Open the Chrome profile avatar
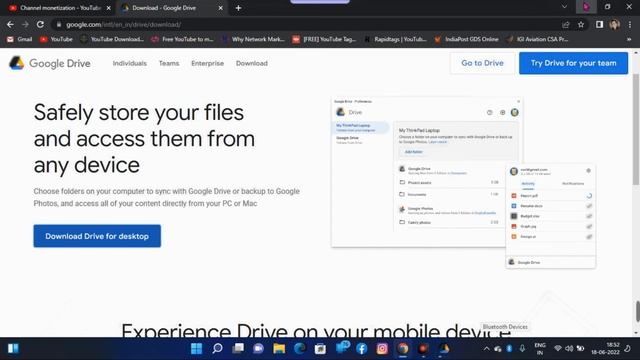Screen dimensions: 640x360 click(x=615, y=24)
